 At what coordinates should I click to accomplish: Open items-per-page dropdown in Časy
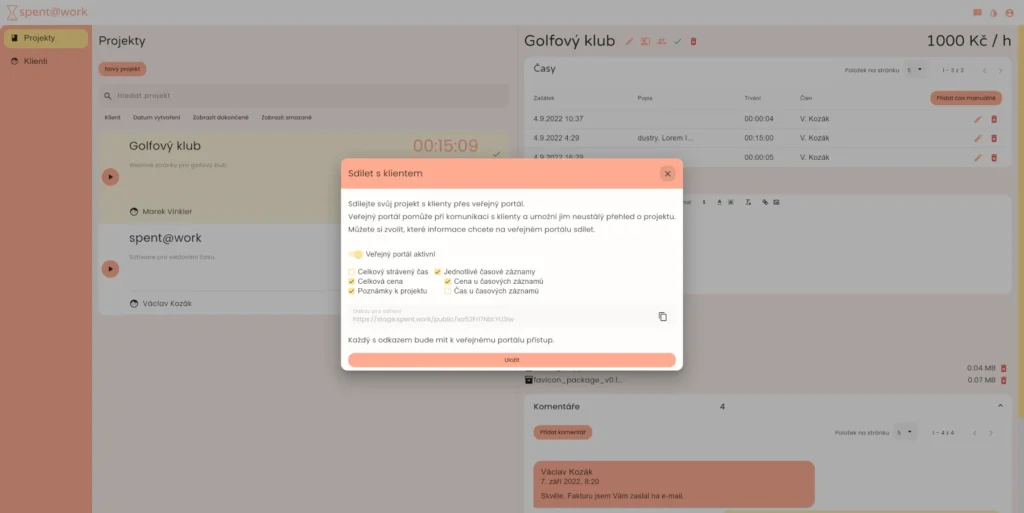(914, 70)
